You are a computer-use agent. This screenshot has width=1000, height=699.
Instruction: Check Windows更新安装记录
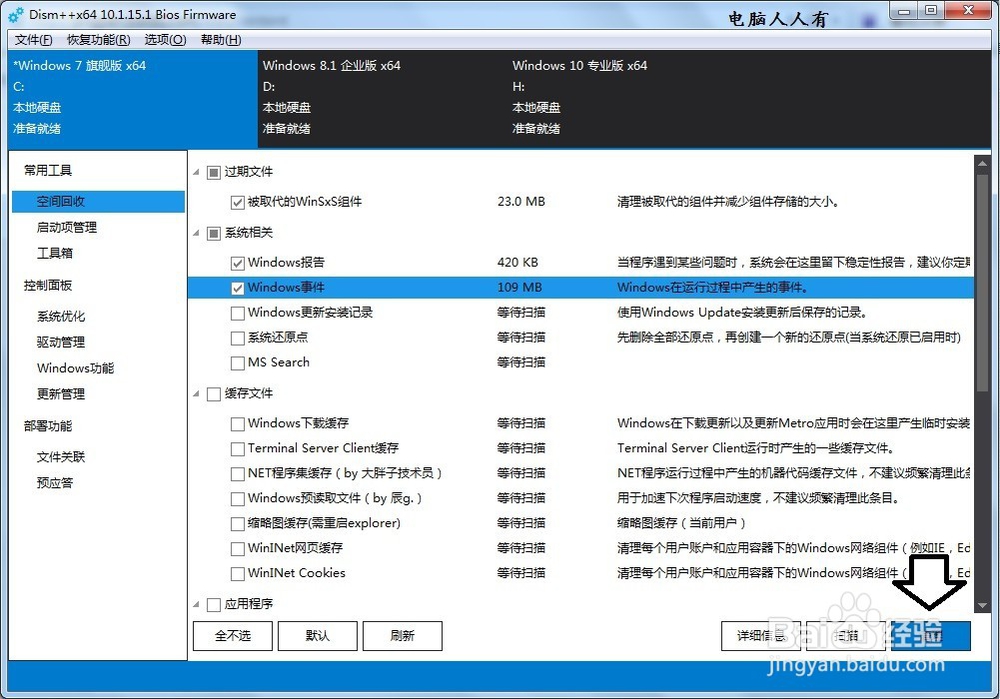pos(237,313)
